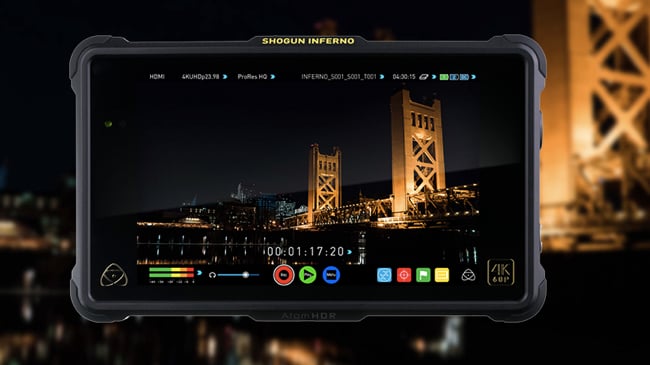
Task: Expand audio settings arrow beside meters
Action: tap(199, 273)
